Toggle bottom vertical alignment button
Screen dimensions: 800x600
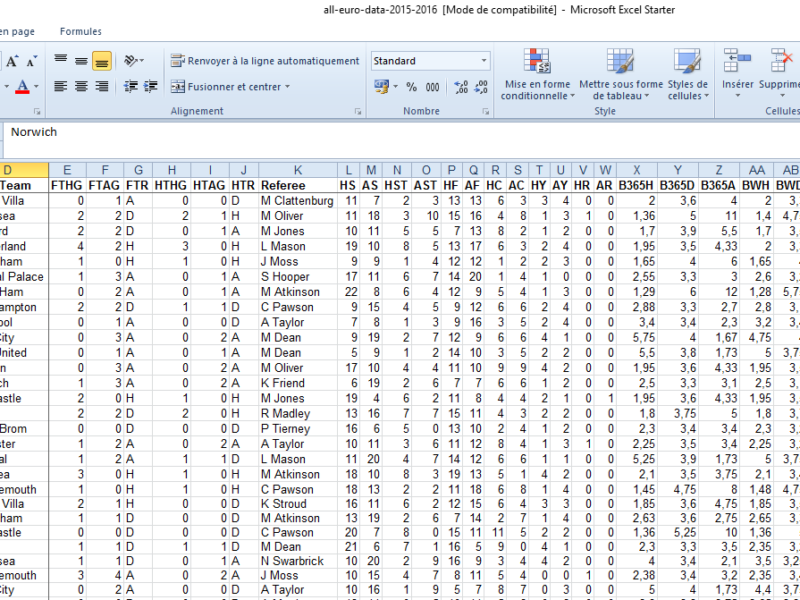point(102,62)
